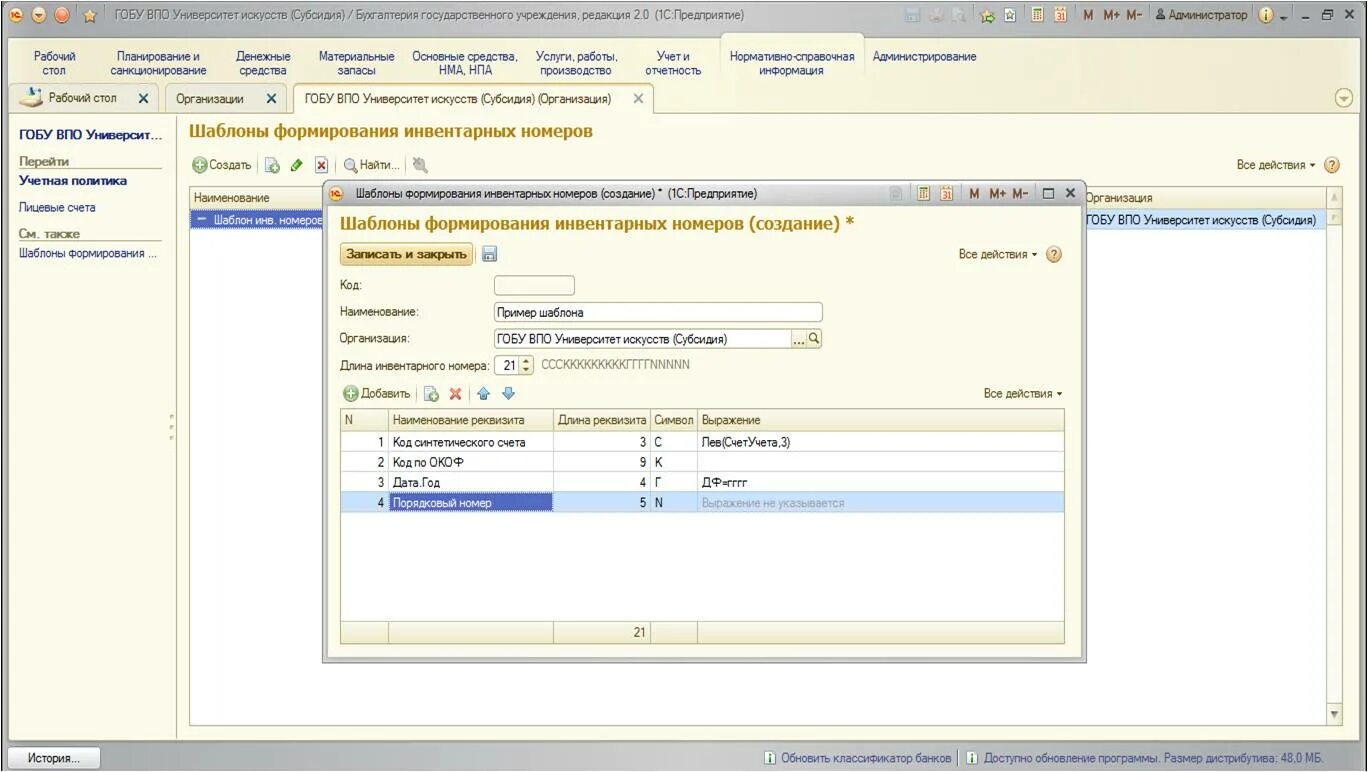Image resolution: width=1368 pixels, height=772 pixels.
Task: Go back with main title bar arrow
Action: [x=16, y=15]
